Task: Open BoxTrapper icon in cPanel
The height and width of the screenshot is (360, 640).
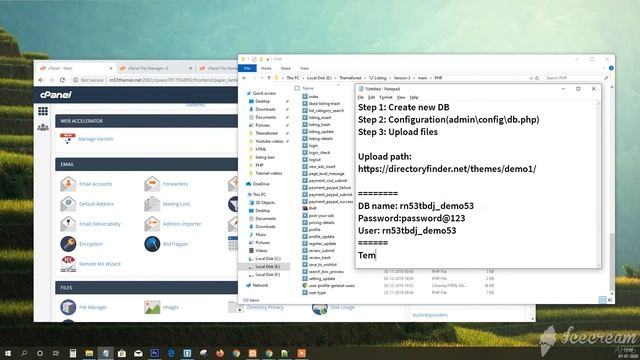Action: (x=152, y=244)
